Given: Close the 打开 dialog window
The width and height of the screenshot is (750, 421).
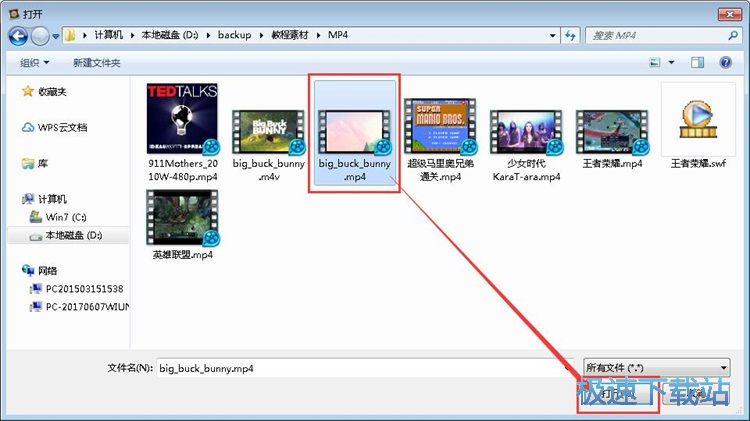Looking at the screenshot, I should [x=730, y=14].
